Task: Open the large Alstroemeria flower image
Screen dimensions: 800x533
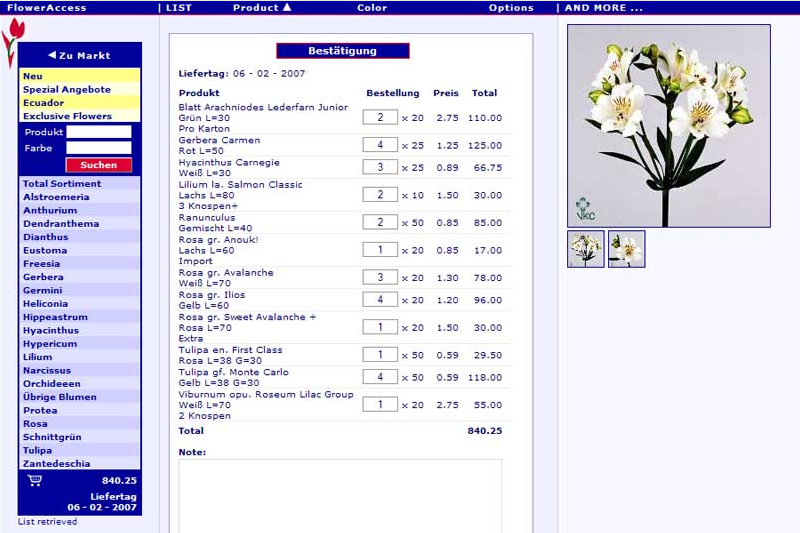Action: pos(668,125)
